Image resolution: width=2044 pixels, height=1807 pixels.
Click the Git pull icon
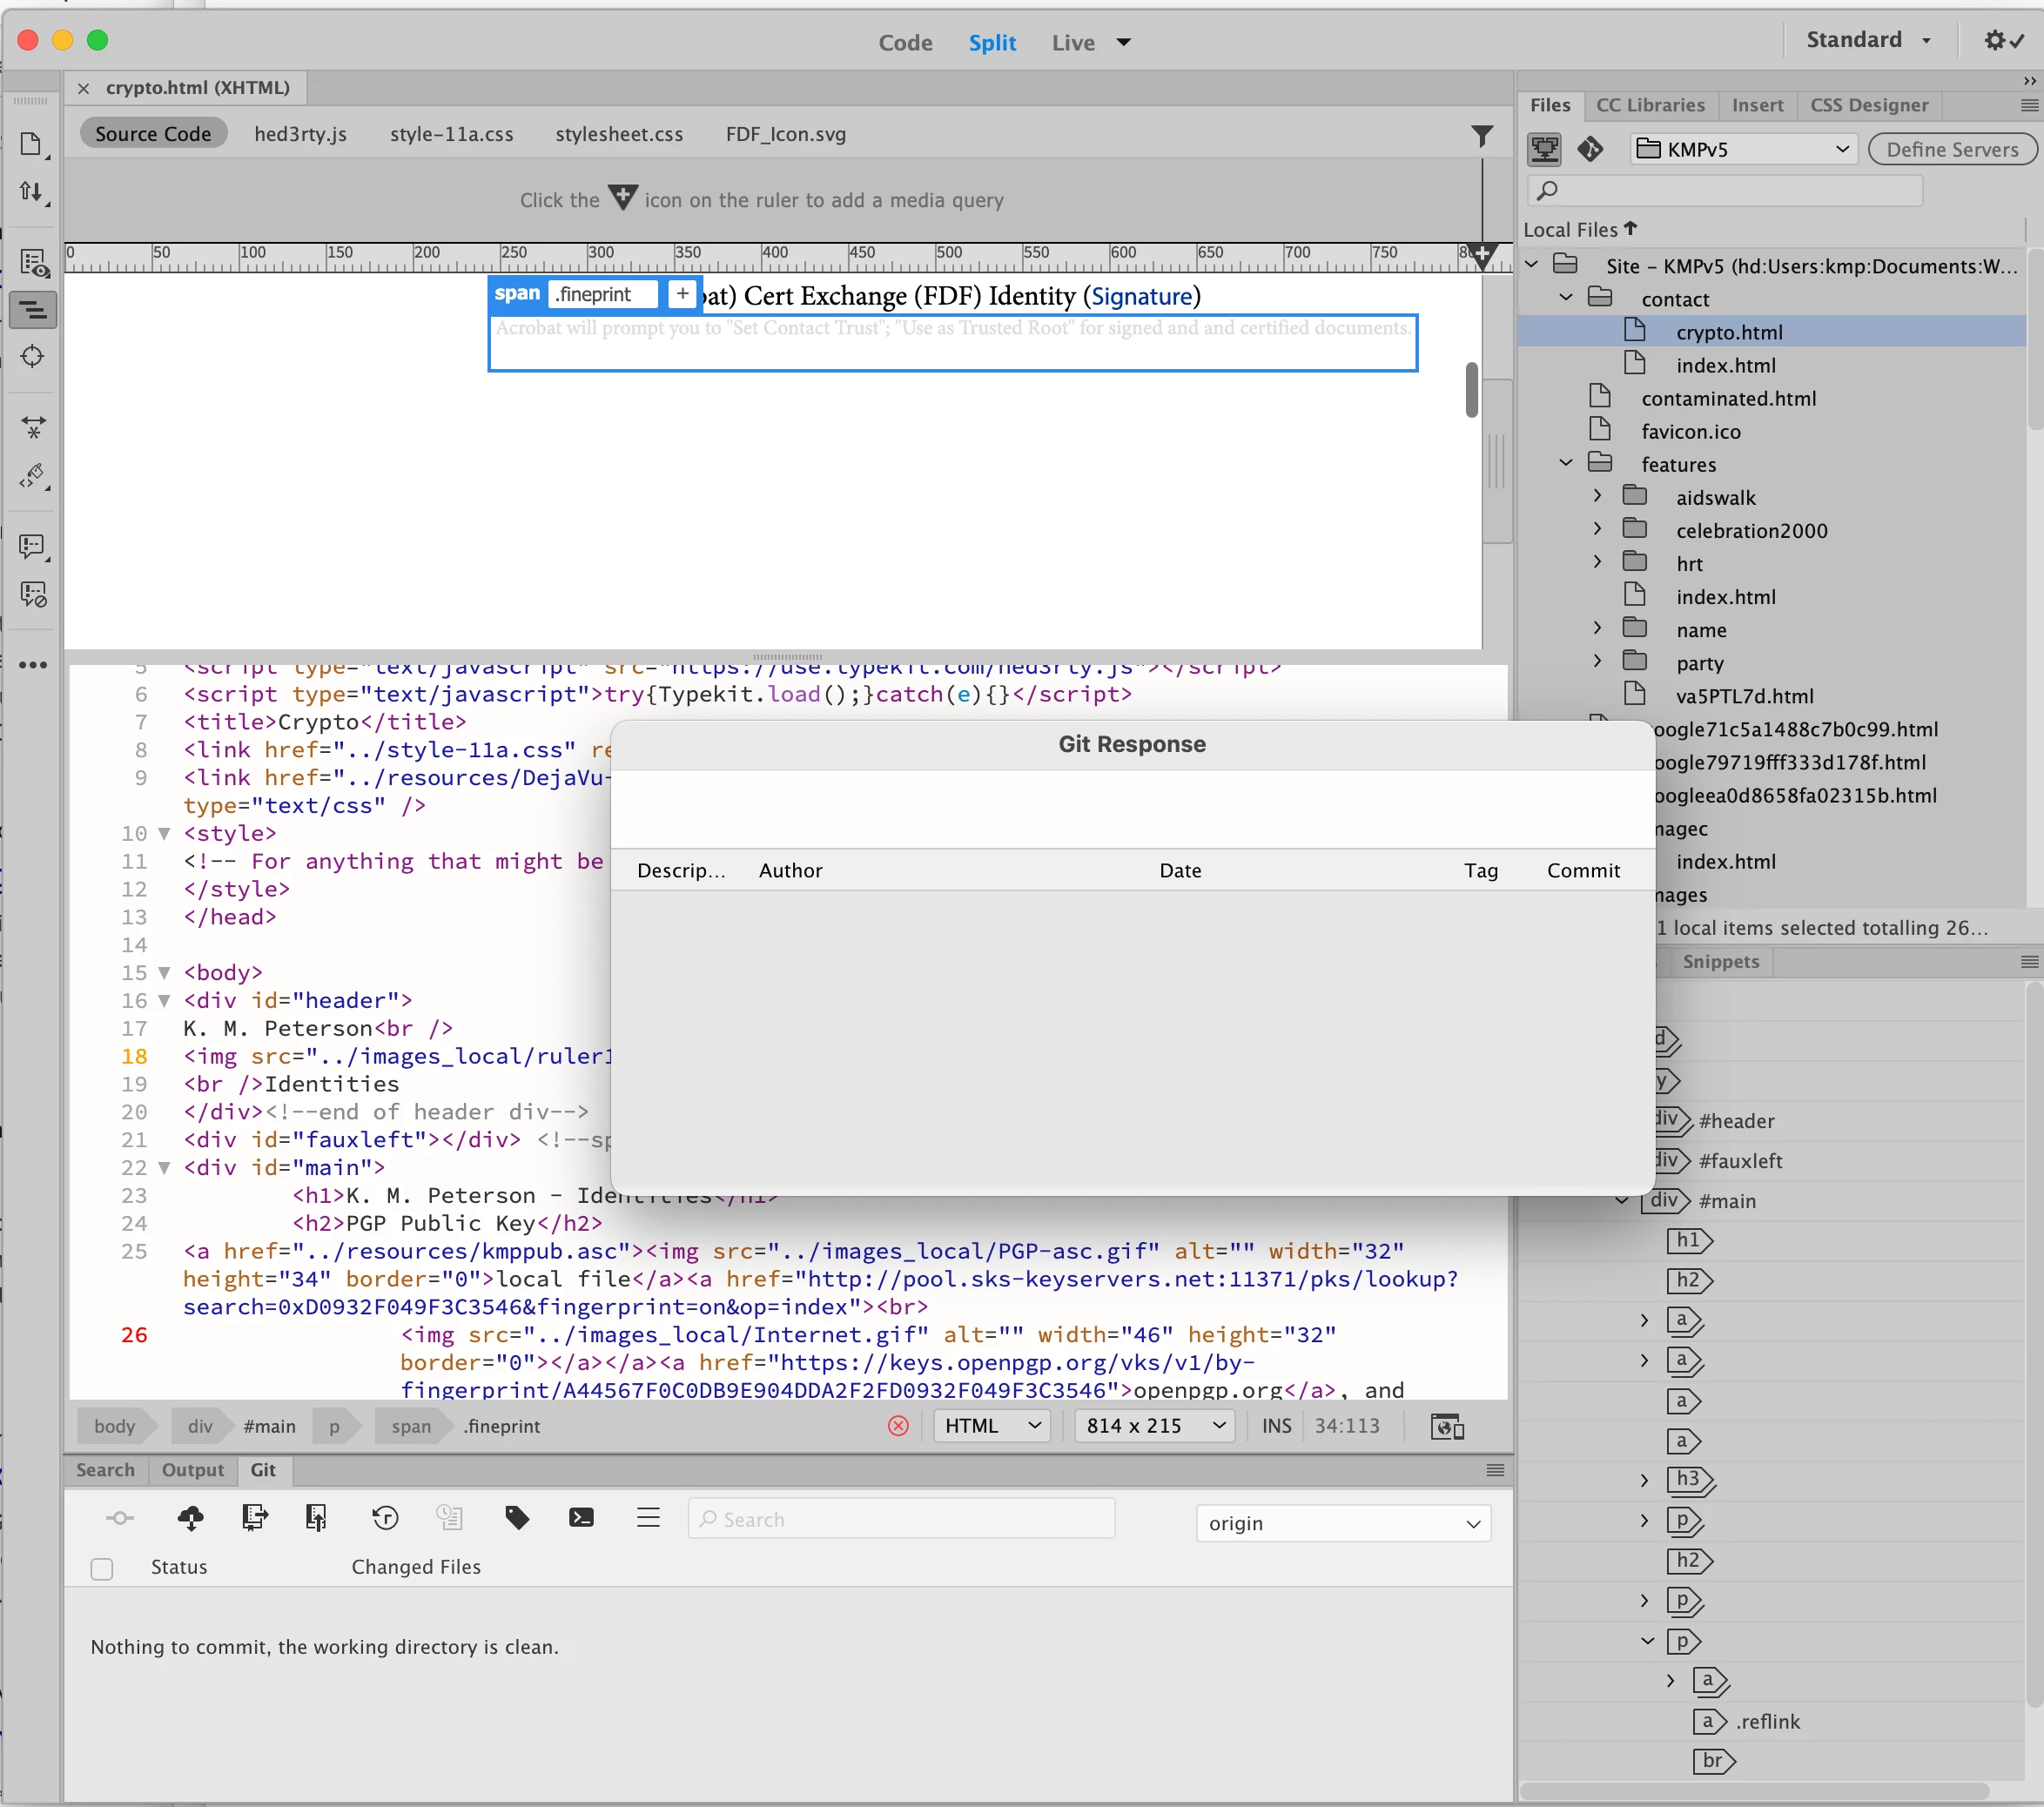click(x=254, y=1518)
